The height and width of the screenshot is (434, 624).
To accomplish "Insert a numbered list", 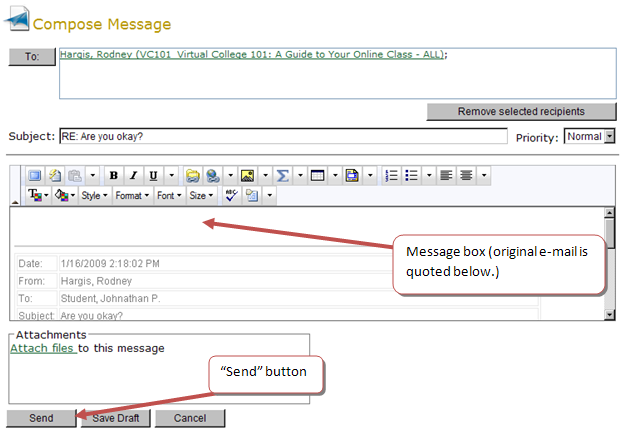I will pyautogui.click(x=392, y=175).
